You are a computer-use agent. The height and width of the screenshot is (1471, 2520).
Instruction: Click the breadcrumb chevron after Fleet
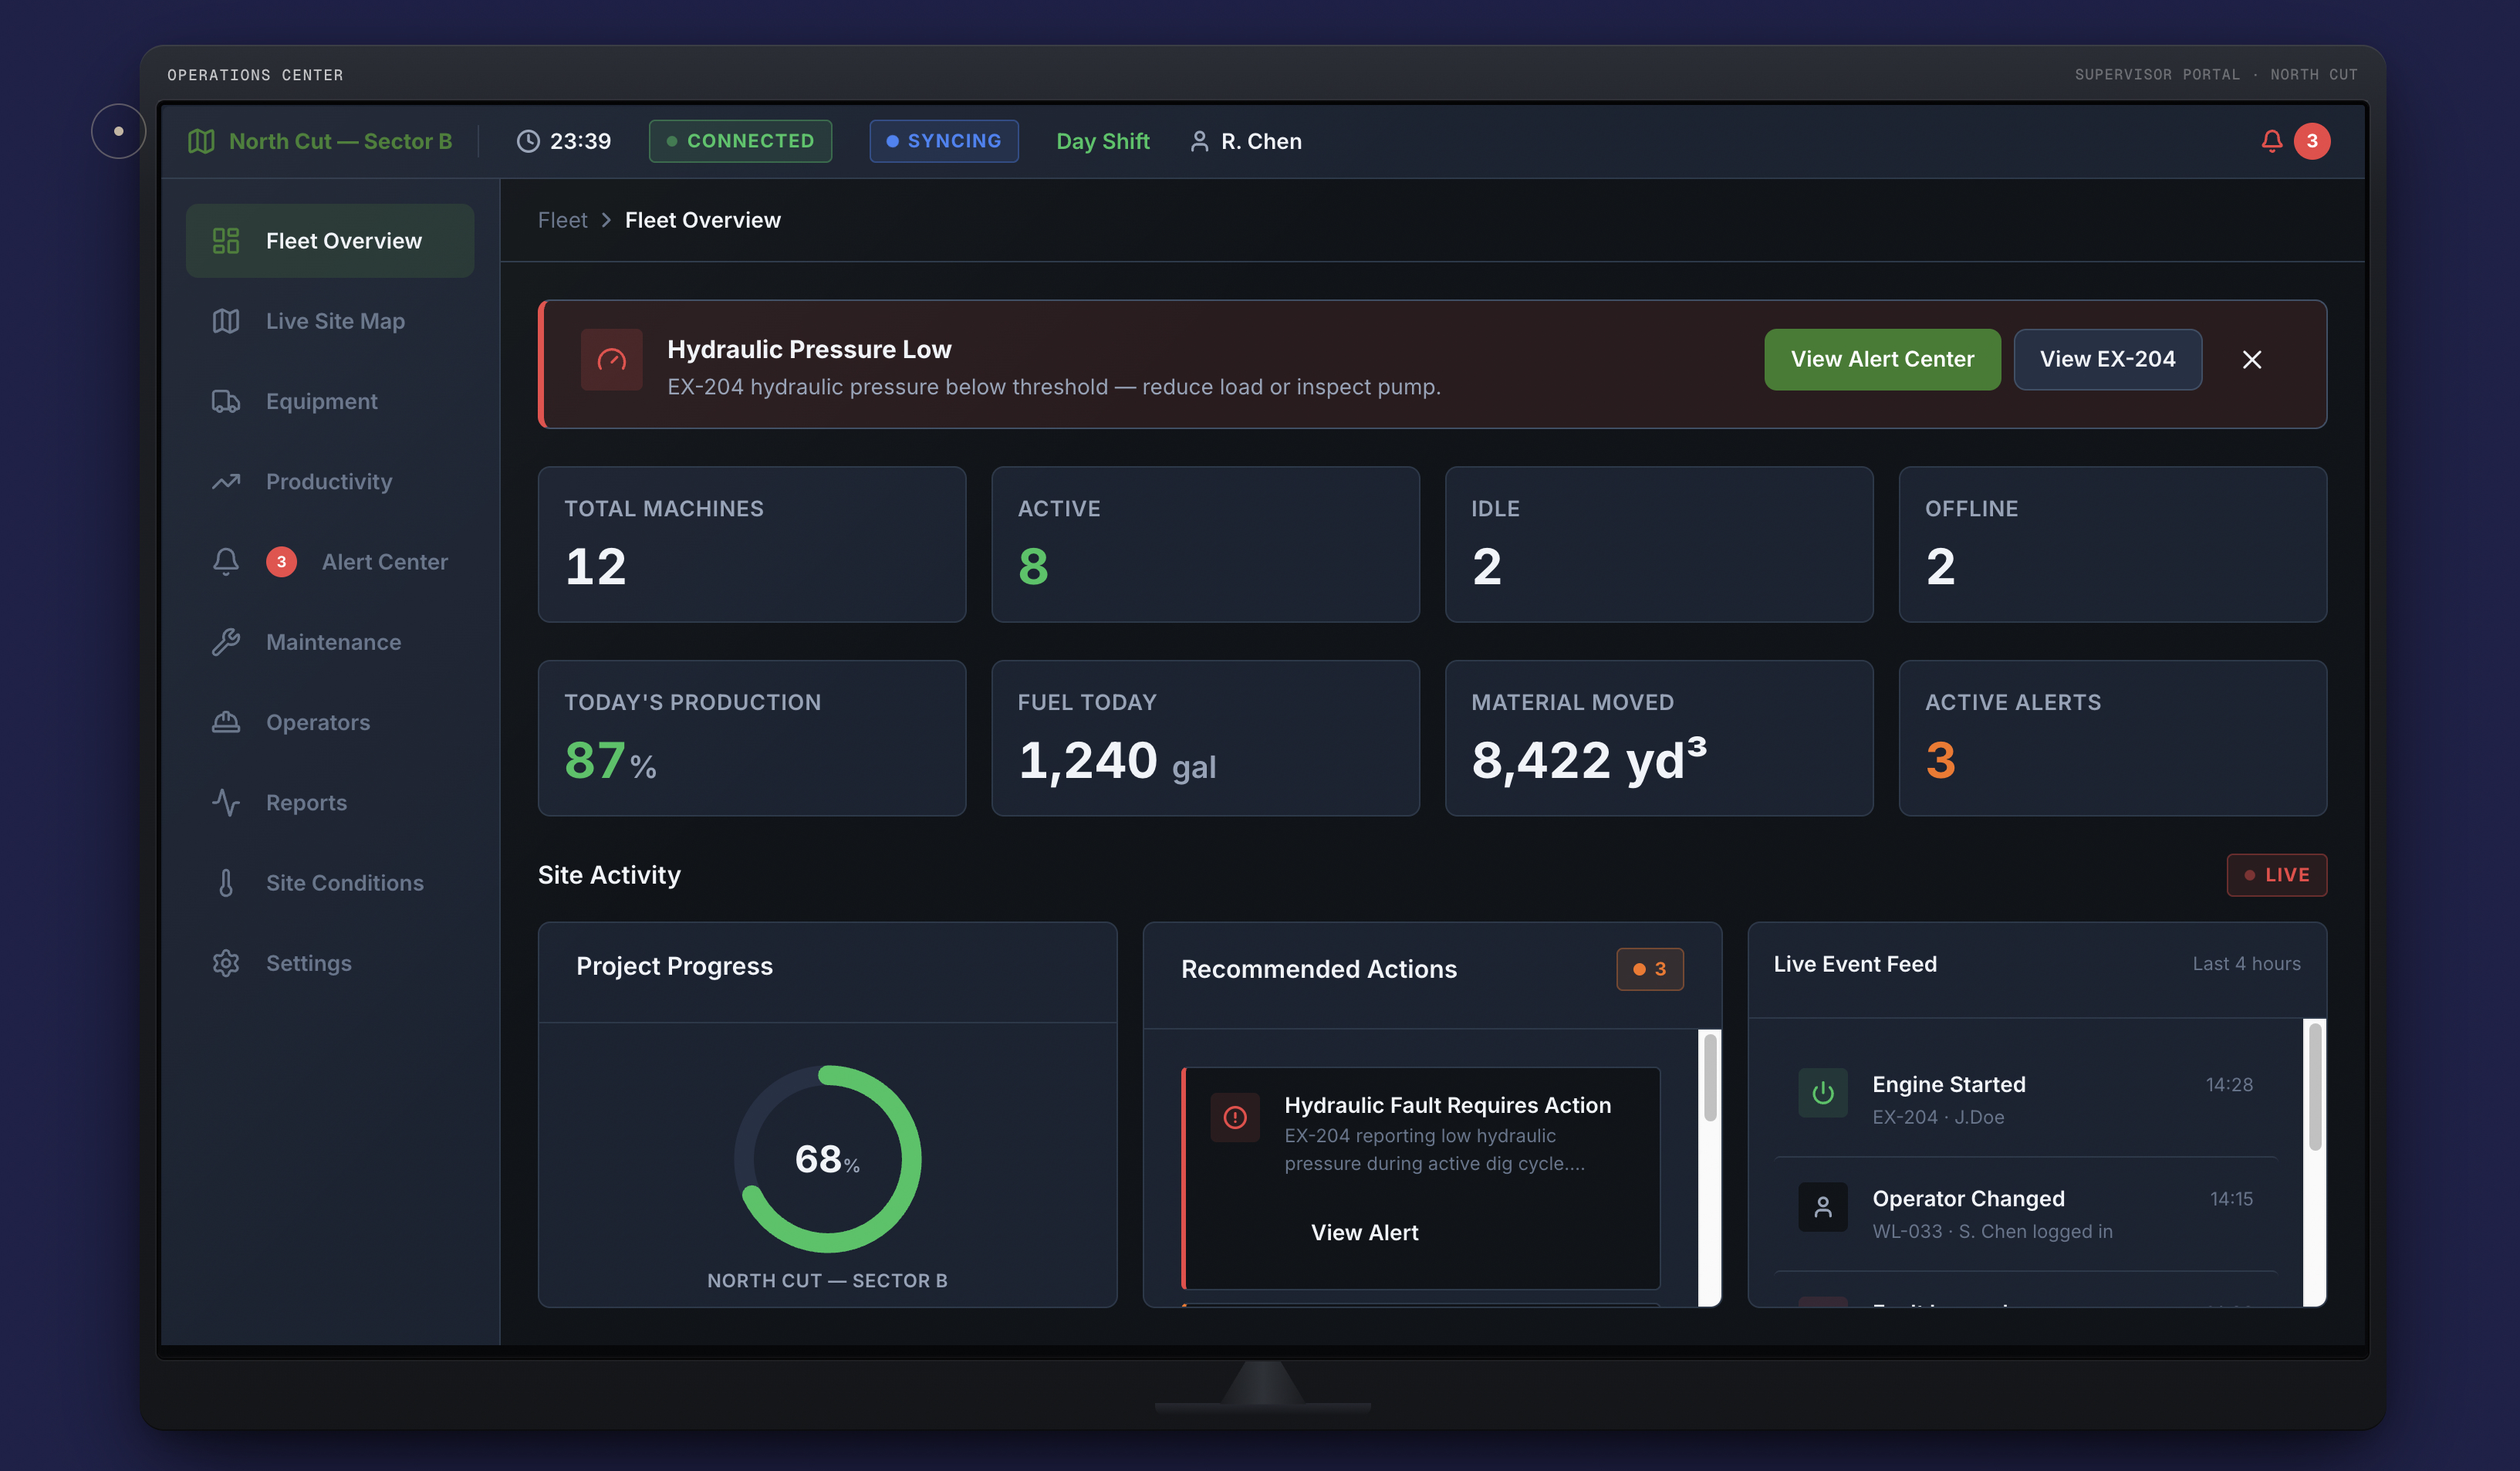coord(606,220)
